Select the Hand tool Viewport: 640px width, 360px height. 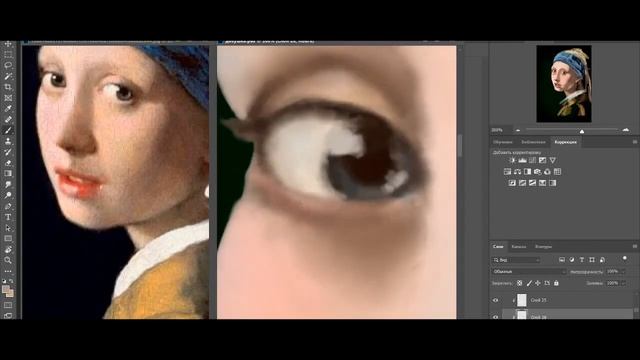pyautogui.click(x=8, y=249)
